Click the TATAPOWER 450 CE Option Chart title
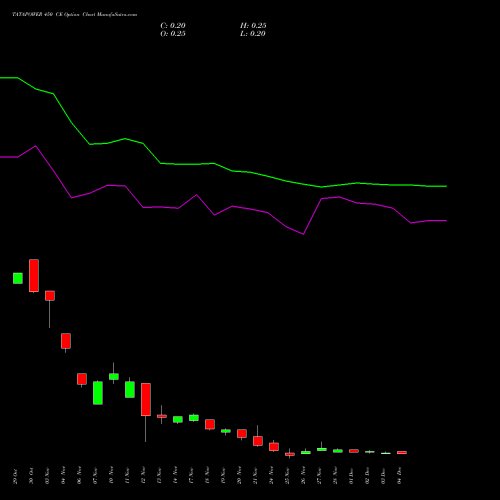Image resolution: width=500 pixels, height=500 pixels. (x=75, y=15)
